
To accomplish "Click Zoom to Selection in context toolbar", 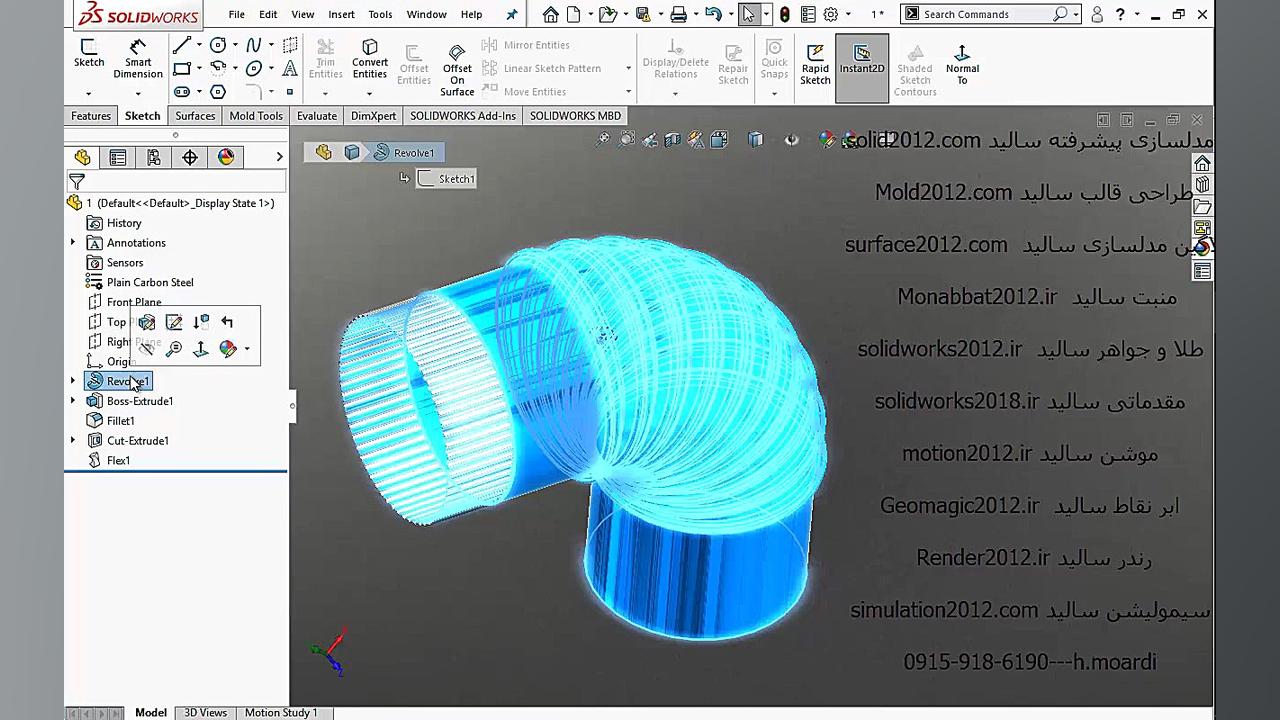I will pyautogui.click(x=174, y=348).
